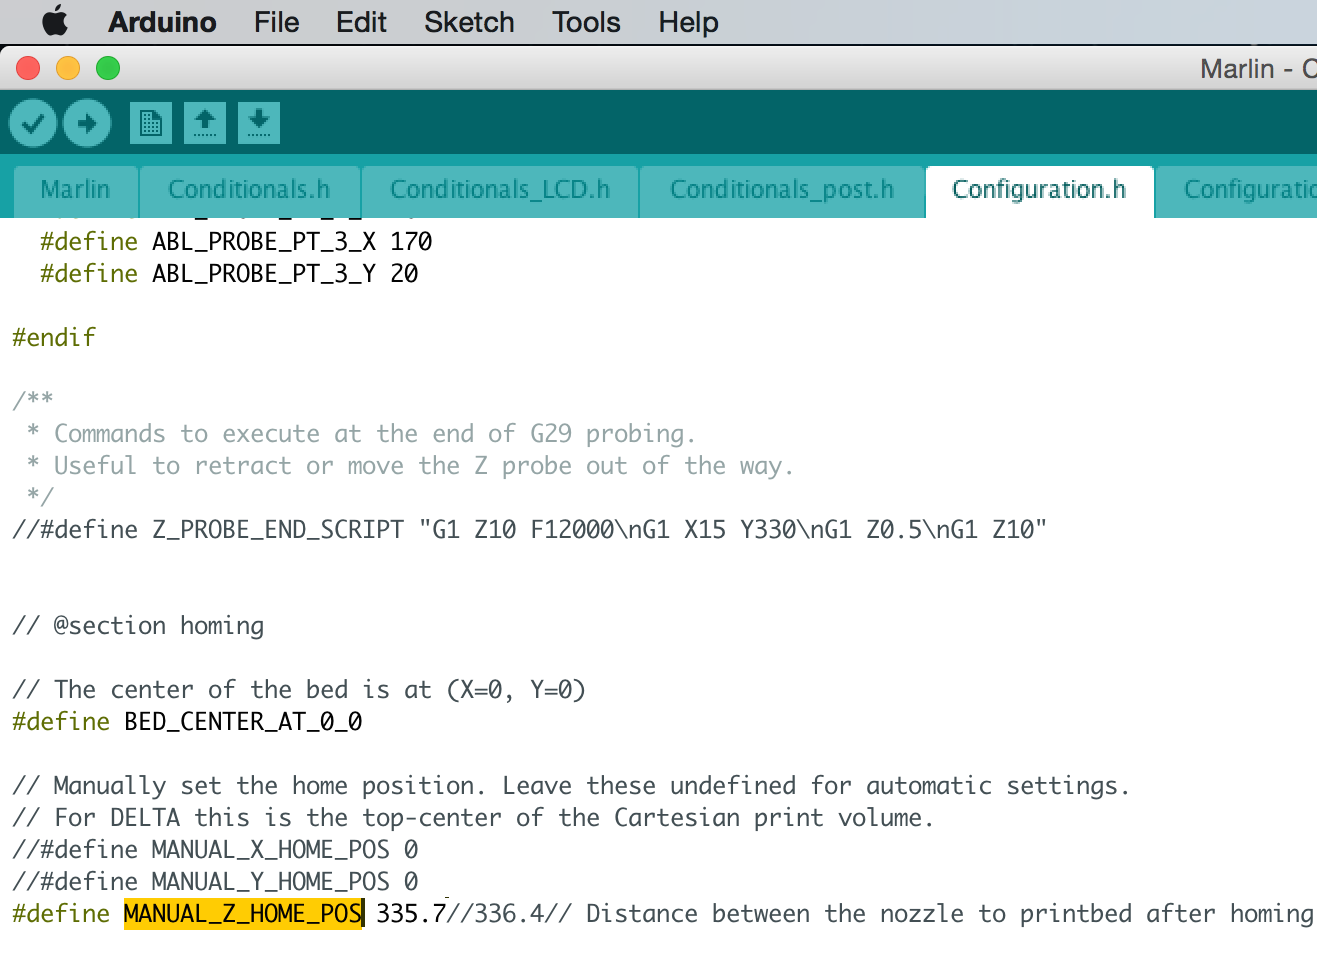
Task: Switch to the Conditionals_post.h tab
Action: pyautogui.click(x=782, y=190)
